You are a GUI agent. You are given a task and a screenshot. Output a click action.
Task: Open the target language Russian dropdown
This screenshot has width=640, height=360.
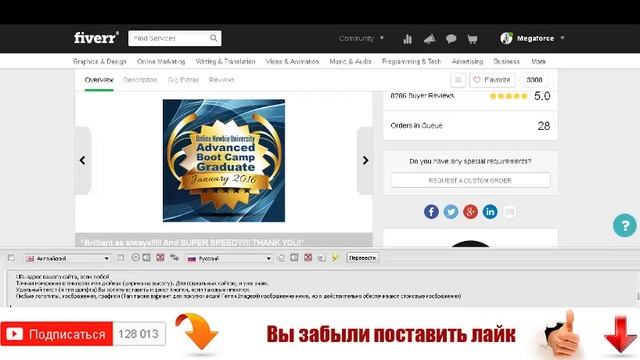pos(229,258)
